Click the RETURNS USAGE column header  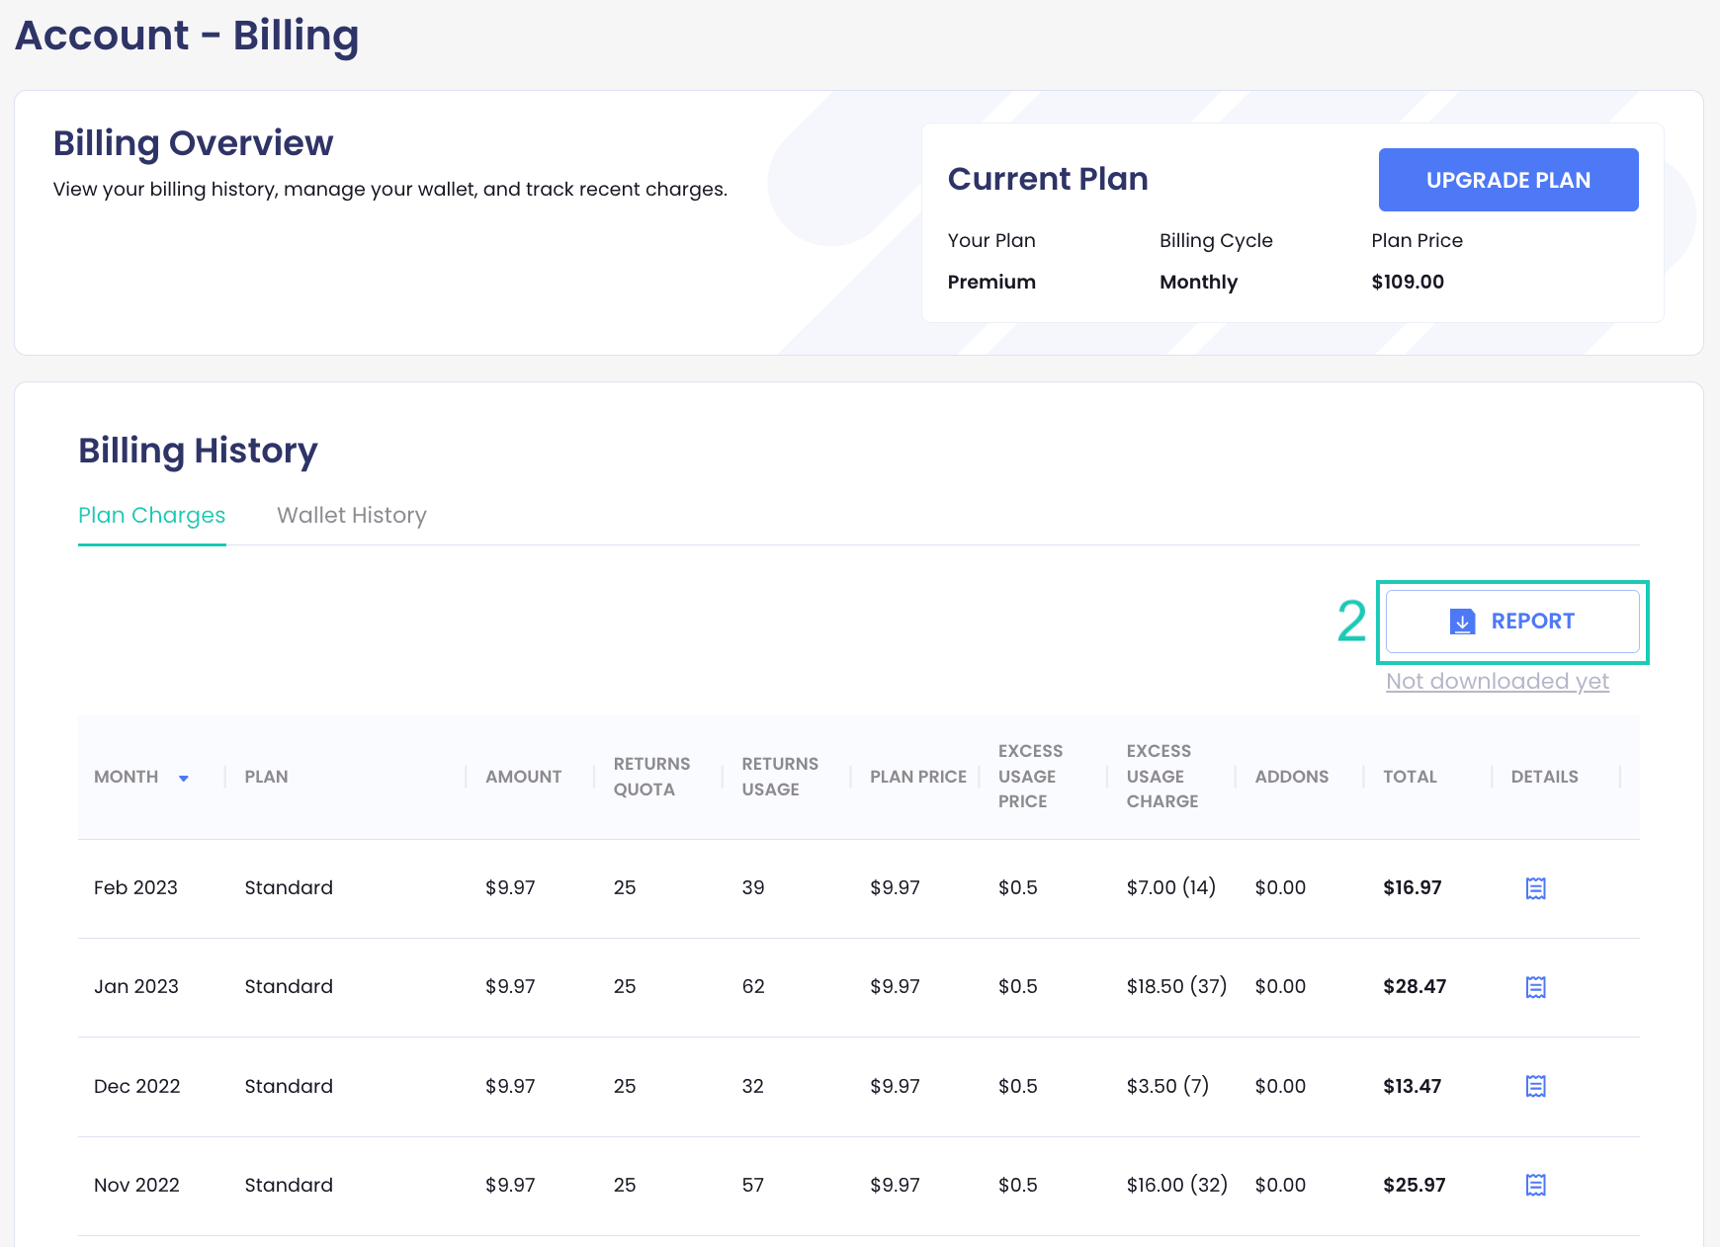779,777
